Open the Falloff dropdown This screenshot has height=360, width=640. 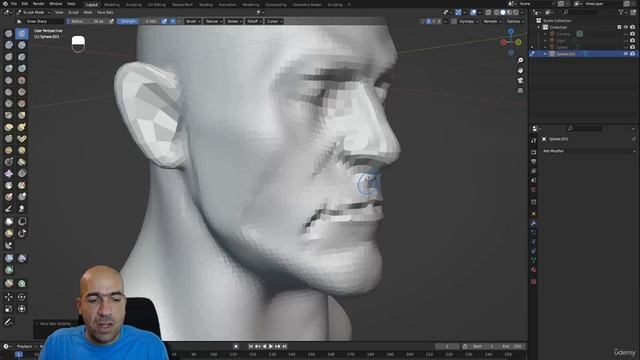pos(253,21)
